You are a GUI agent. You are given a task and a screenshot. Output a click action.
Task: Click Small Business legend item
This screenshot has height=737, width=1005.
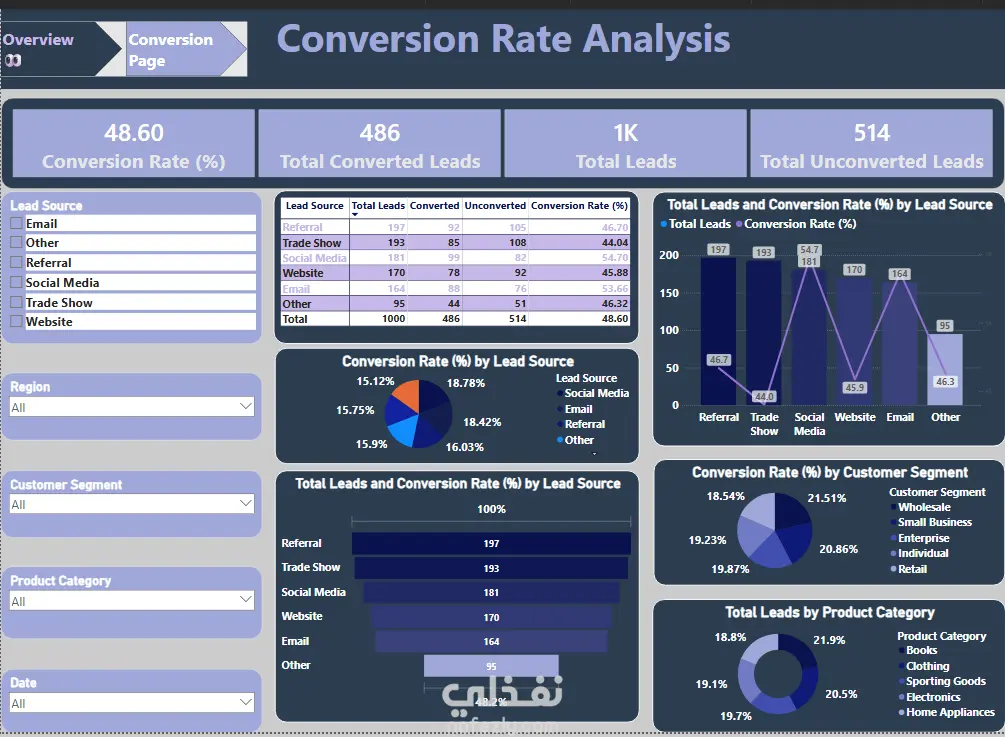[931, 522]
